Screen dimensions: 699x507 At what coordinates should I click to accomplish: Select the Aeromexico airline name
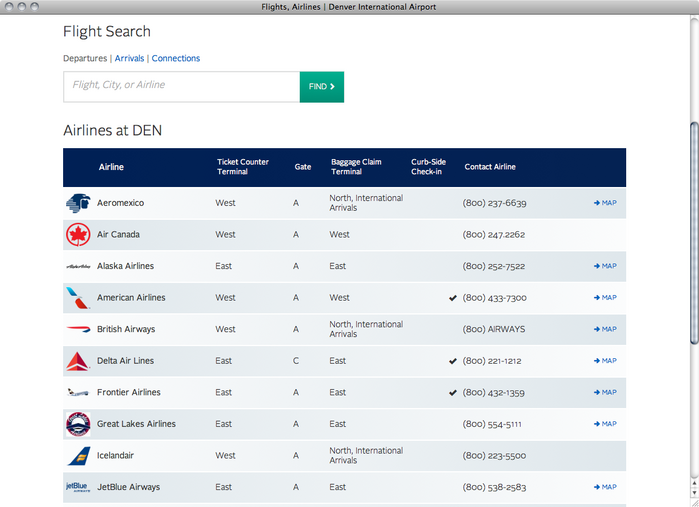coord(120,203)
